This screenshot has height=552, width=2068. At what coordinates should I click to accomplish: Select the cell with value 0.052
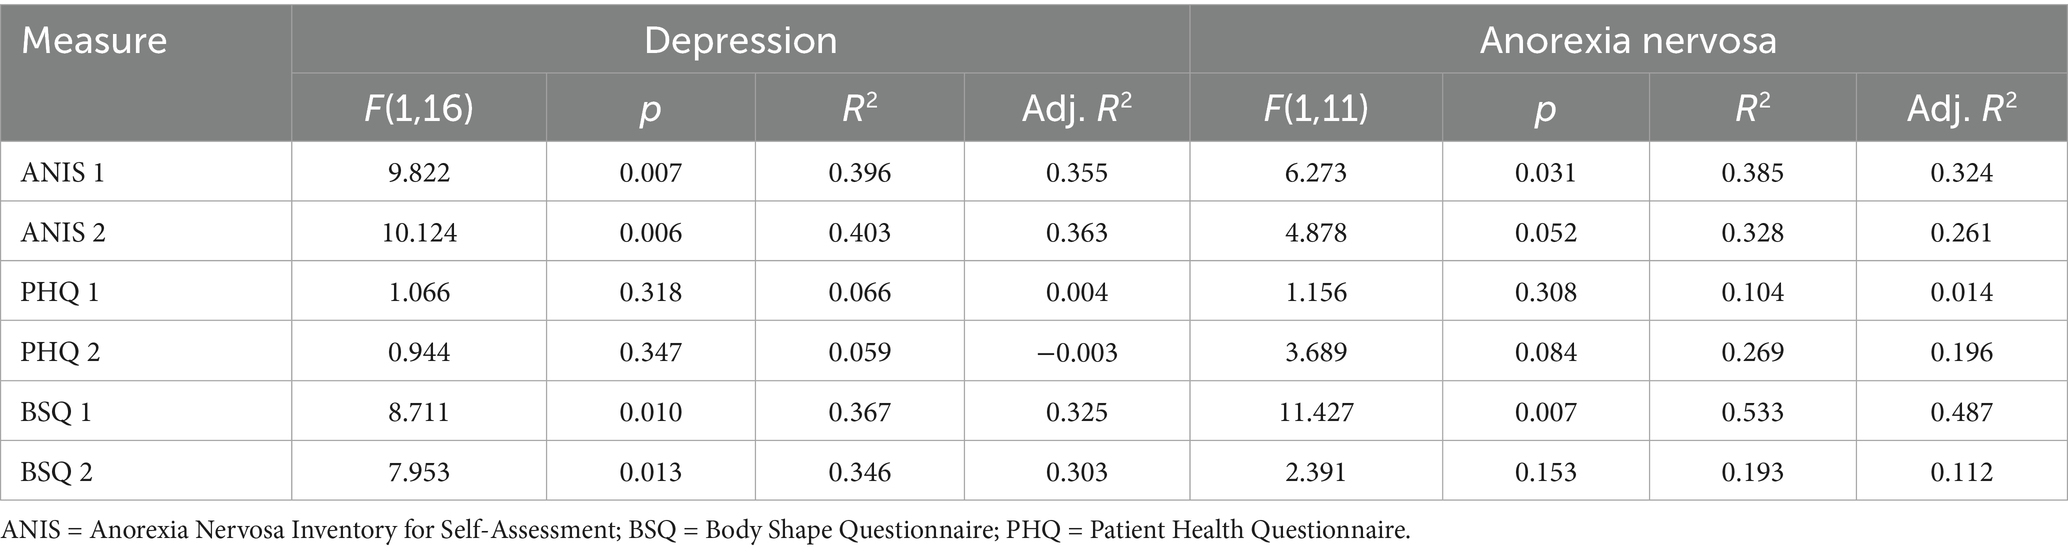[x=1545, y=233]
